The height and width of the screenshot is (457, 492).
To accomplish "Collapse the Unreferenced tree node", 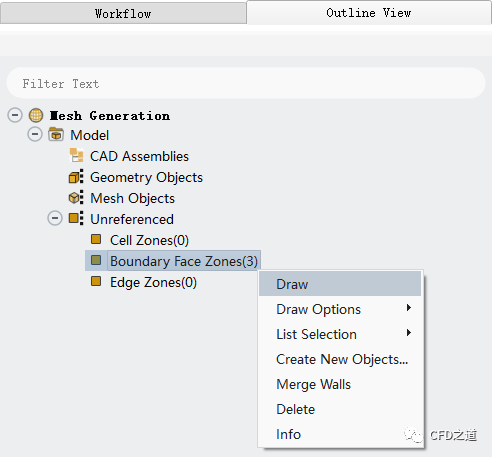I will click(x=55, y=219).
